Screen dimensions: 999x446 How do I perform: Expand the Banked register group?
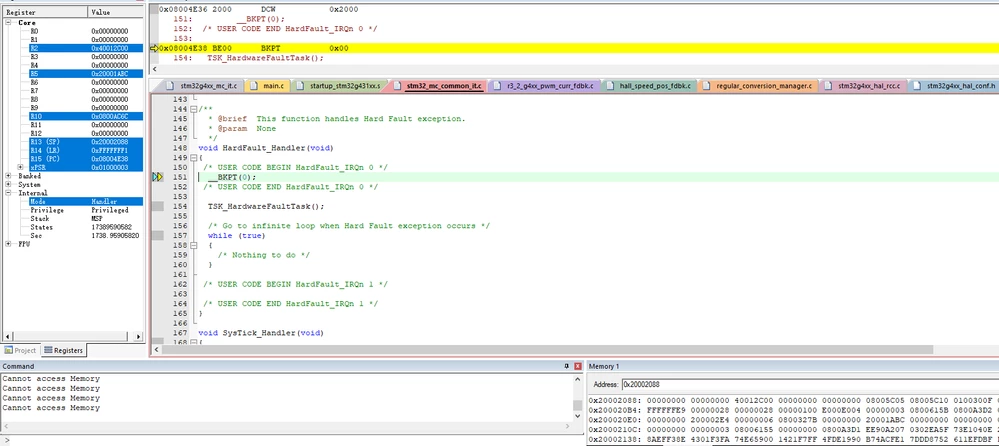tap(9, 176)
